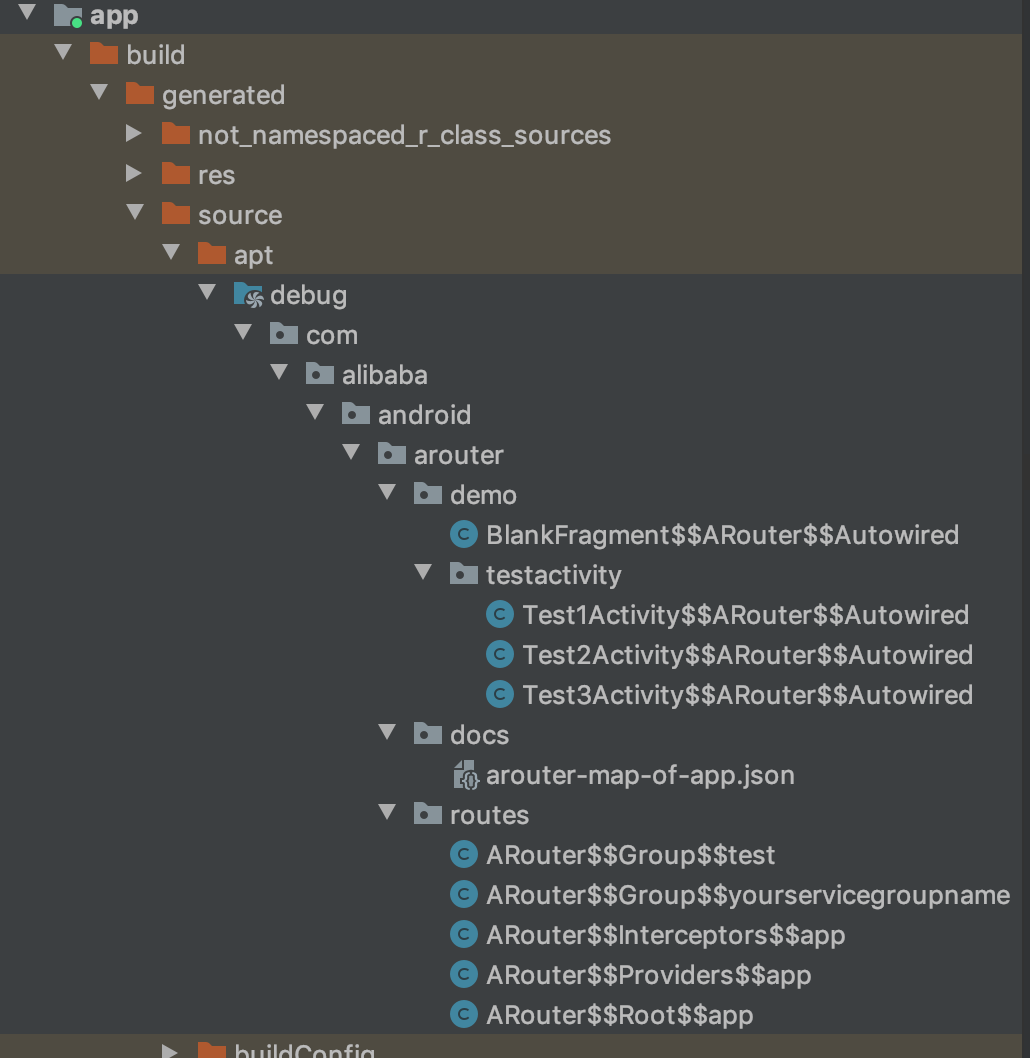The width and height of the screenshot is (1030, 1058).
Task: Collapse the com package arrow
Action: point(243,331)
